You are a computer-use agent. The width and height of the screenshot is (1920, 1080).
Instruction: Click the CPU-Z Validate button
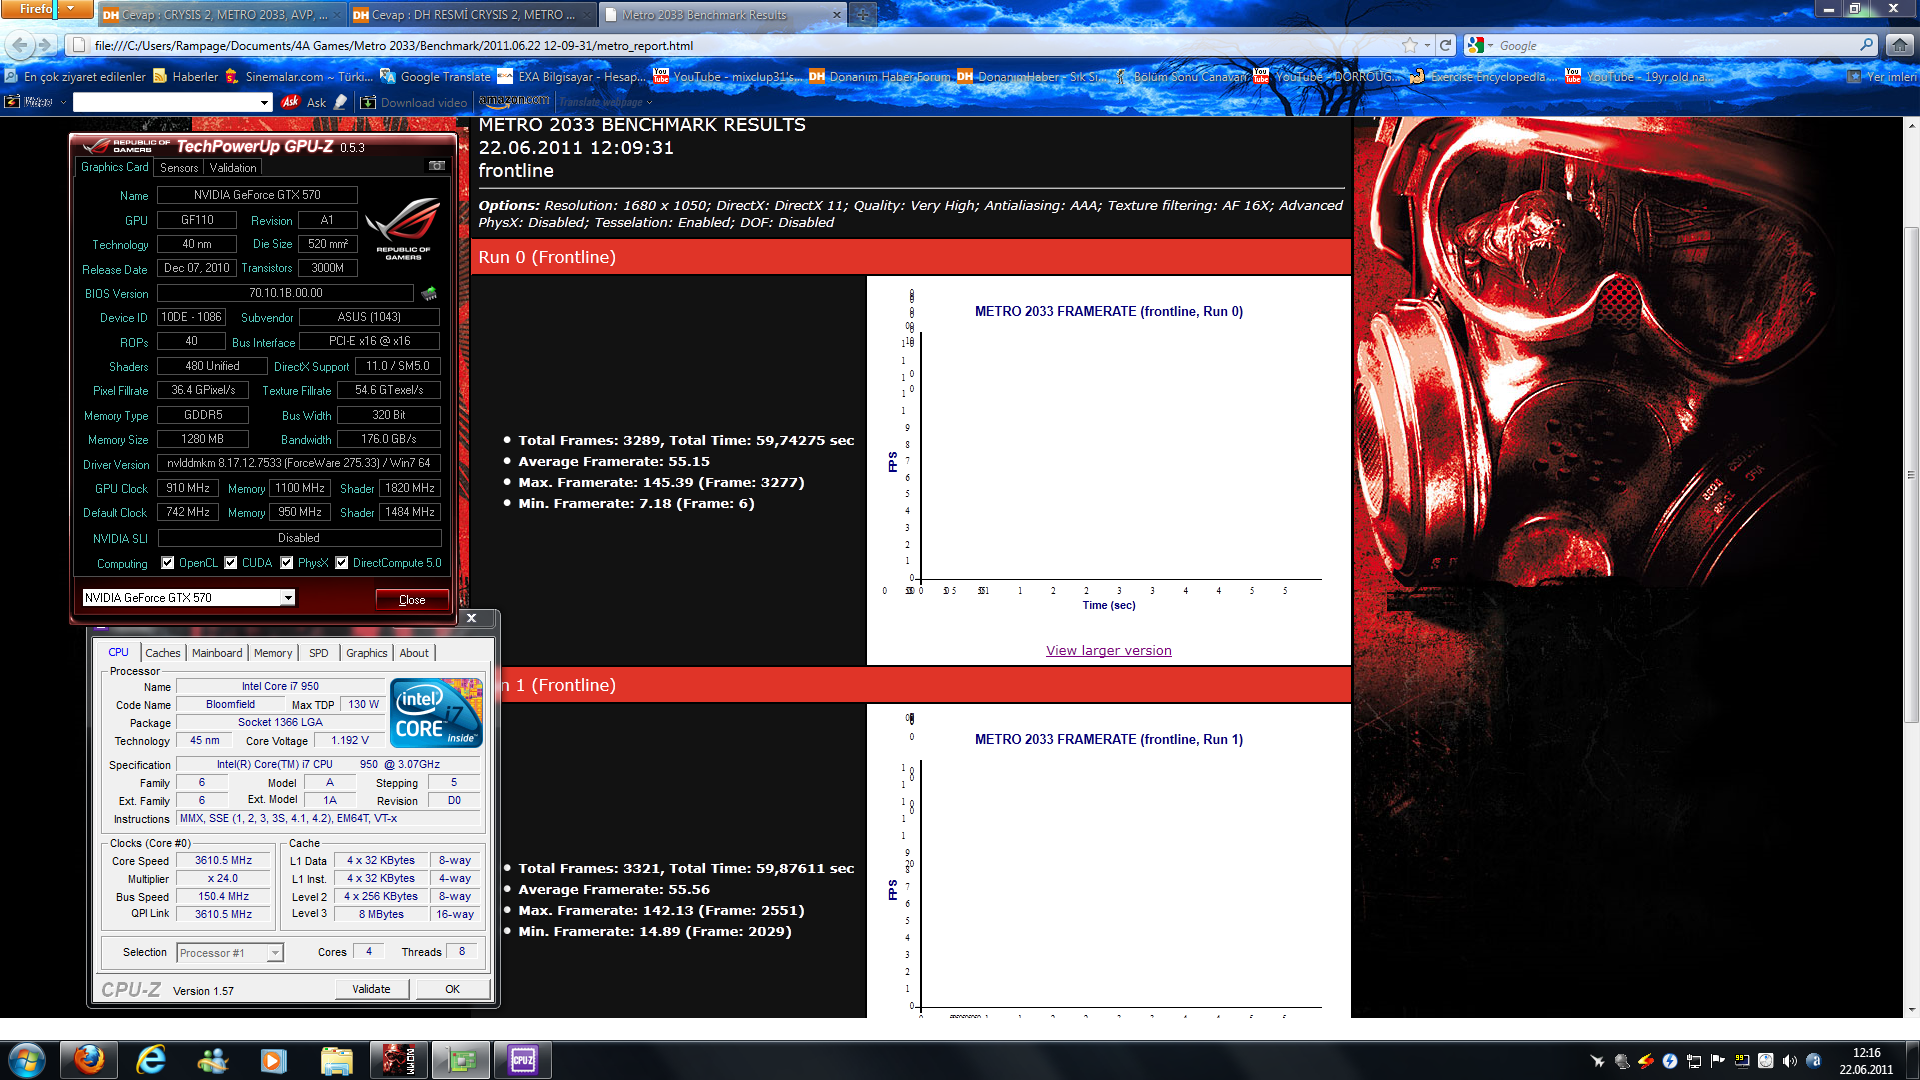tap(371, 989)
